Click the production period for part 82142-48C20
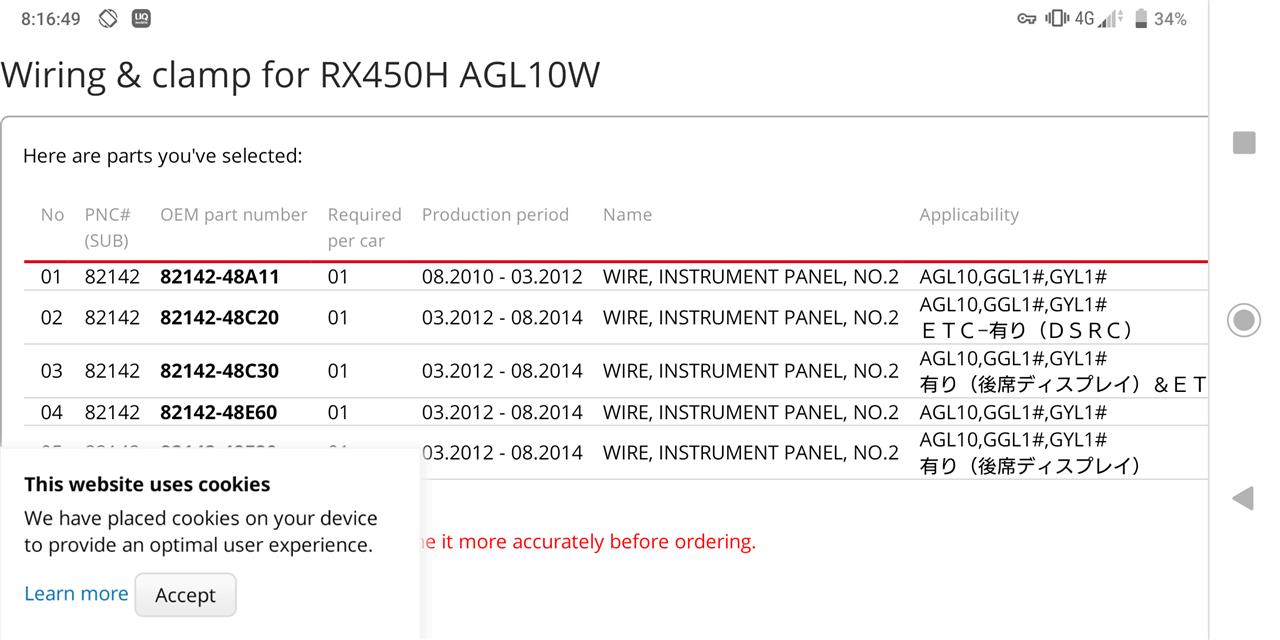Viewport: 1280px width, 640px height. click(x=502, y=318)
